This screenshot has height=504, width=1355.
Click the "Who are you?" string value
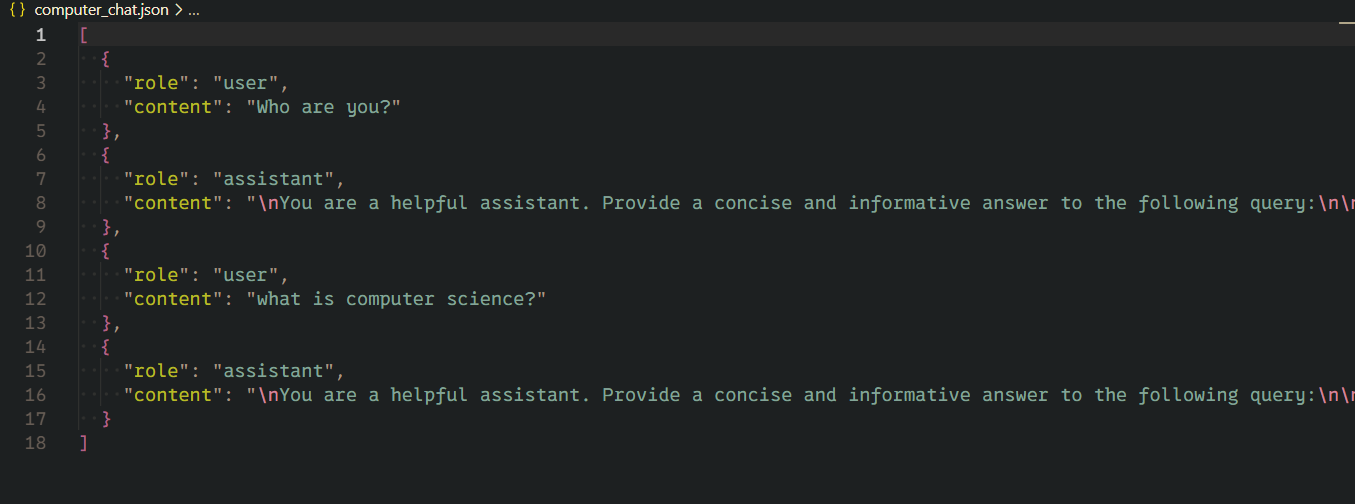tap(323, 107)
